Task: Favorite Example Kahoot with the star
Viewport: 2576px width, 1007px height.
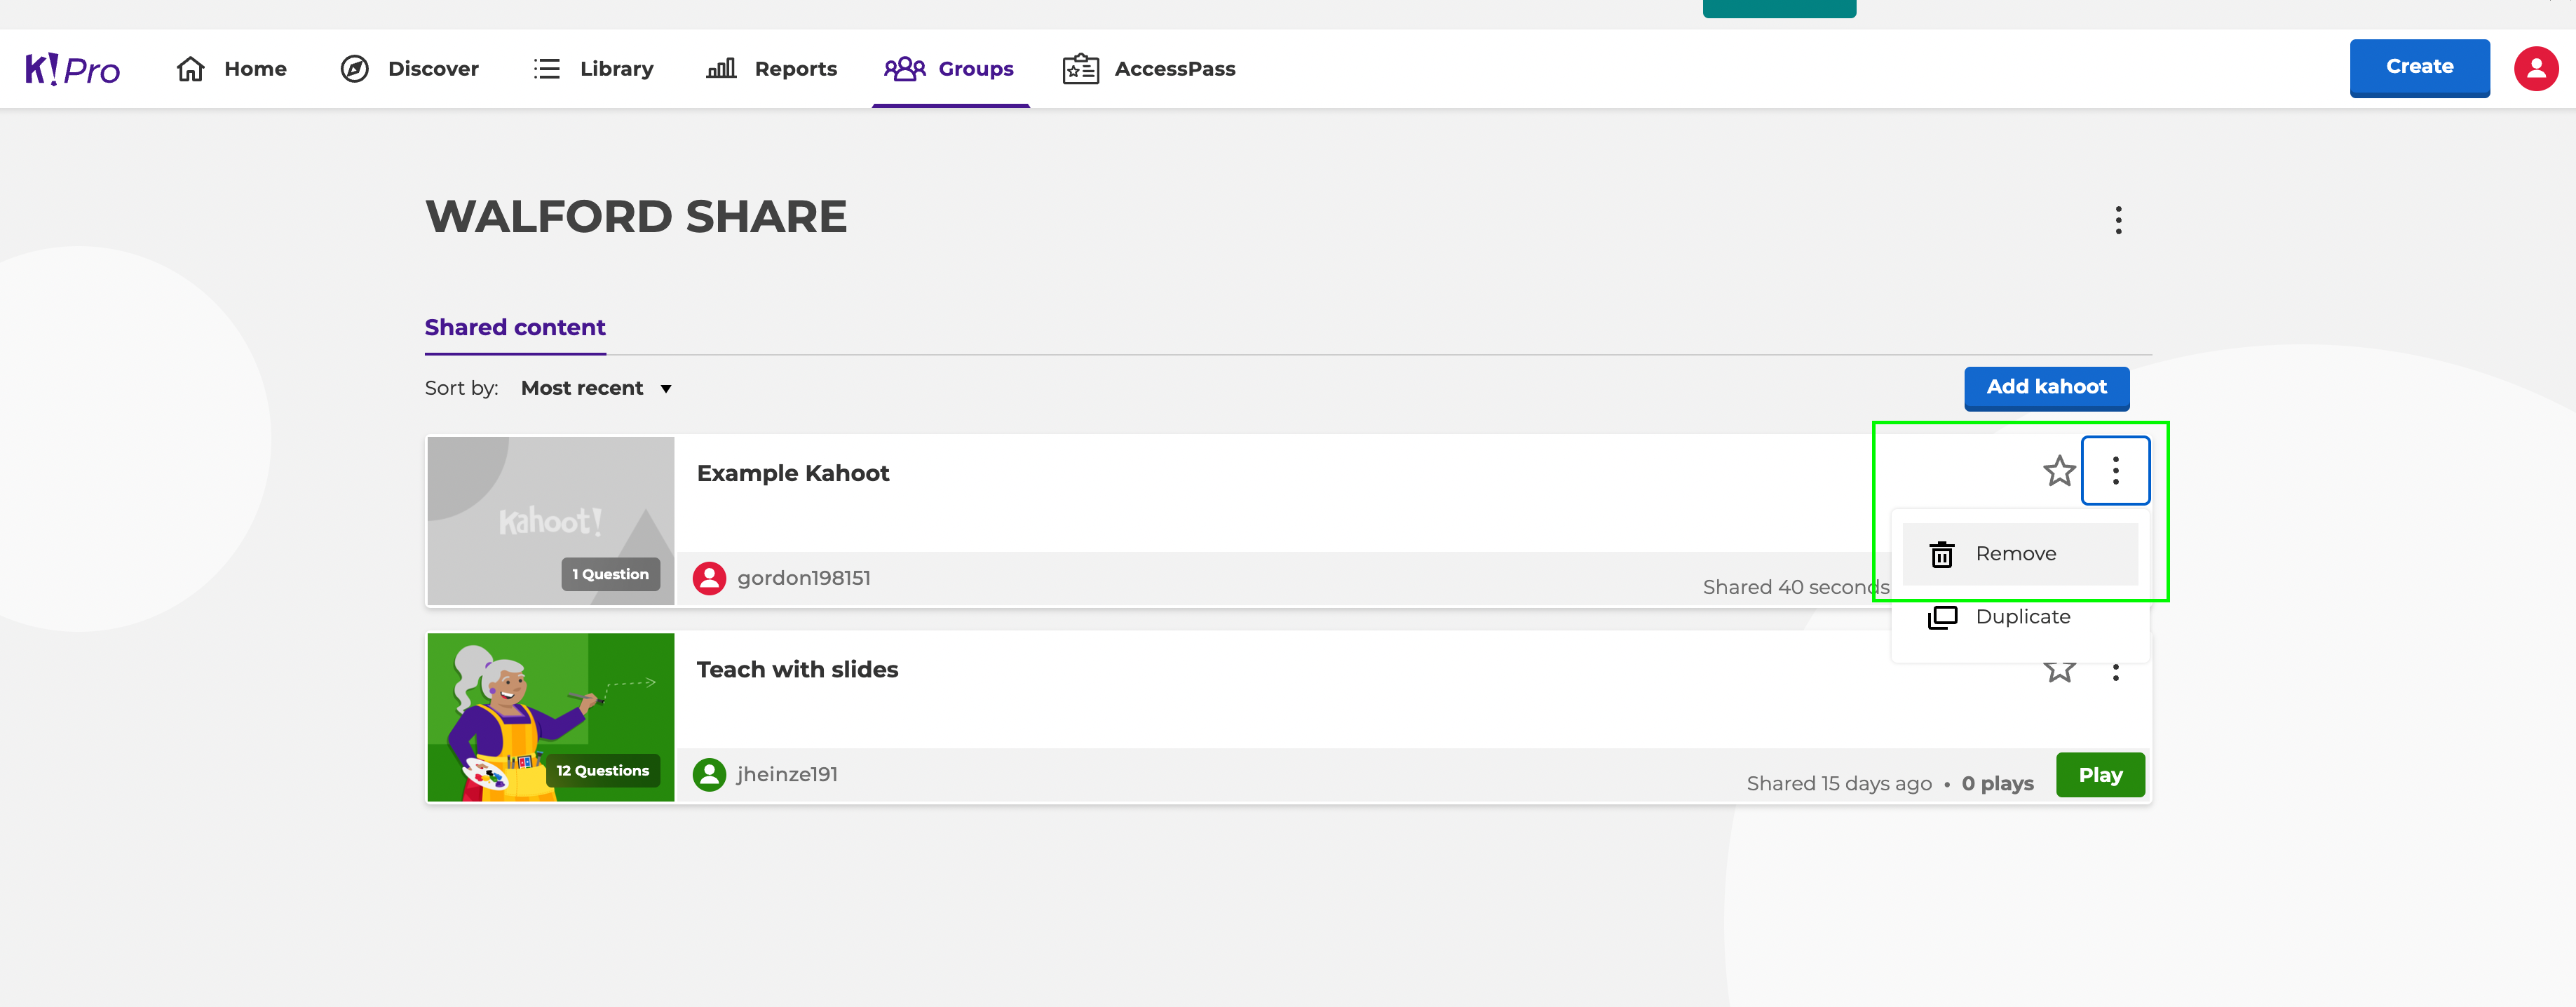Action: point(2059,470)
